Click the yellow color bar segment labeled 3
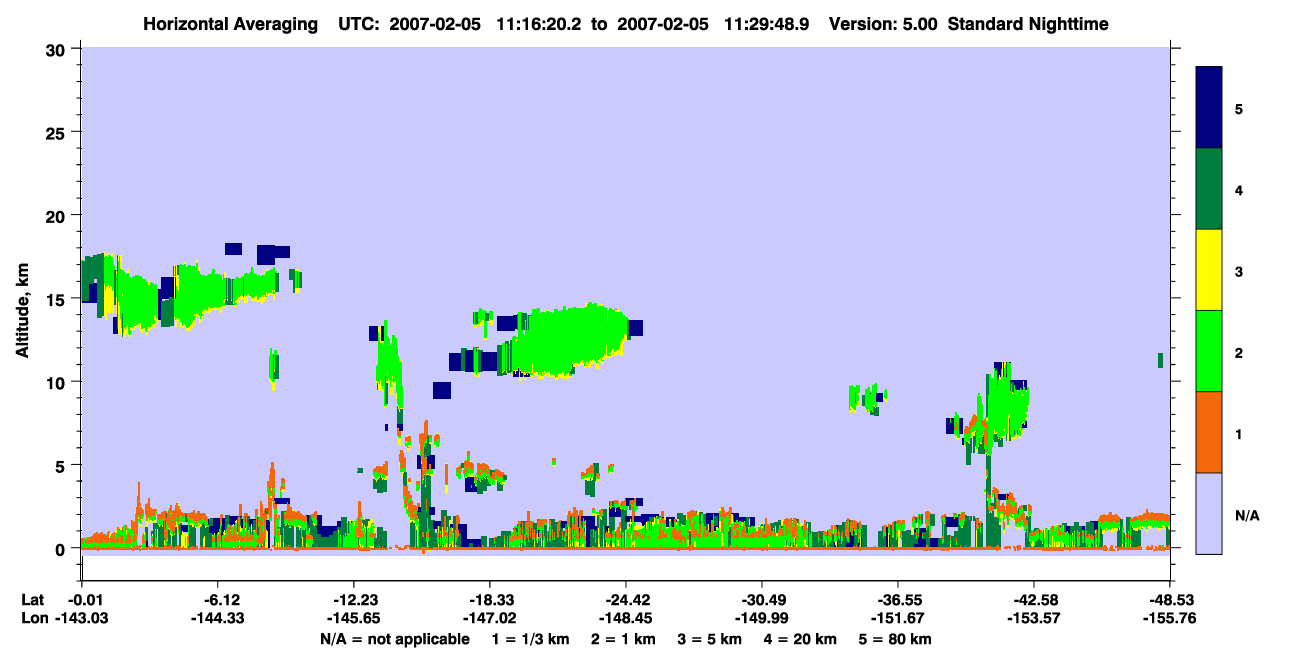 coord(1209,270)
